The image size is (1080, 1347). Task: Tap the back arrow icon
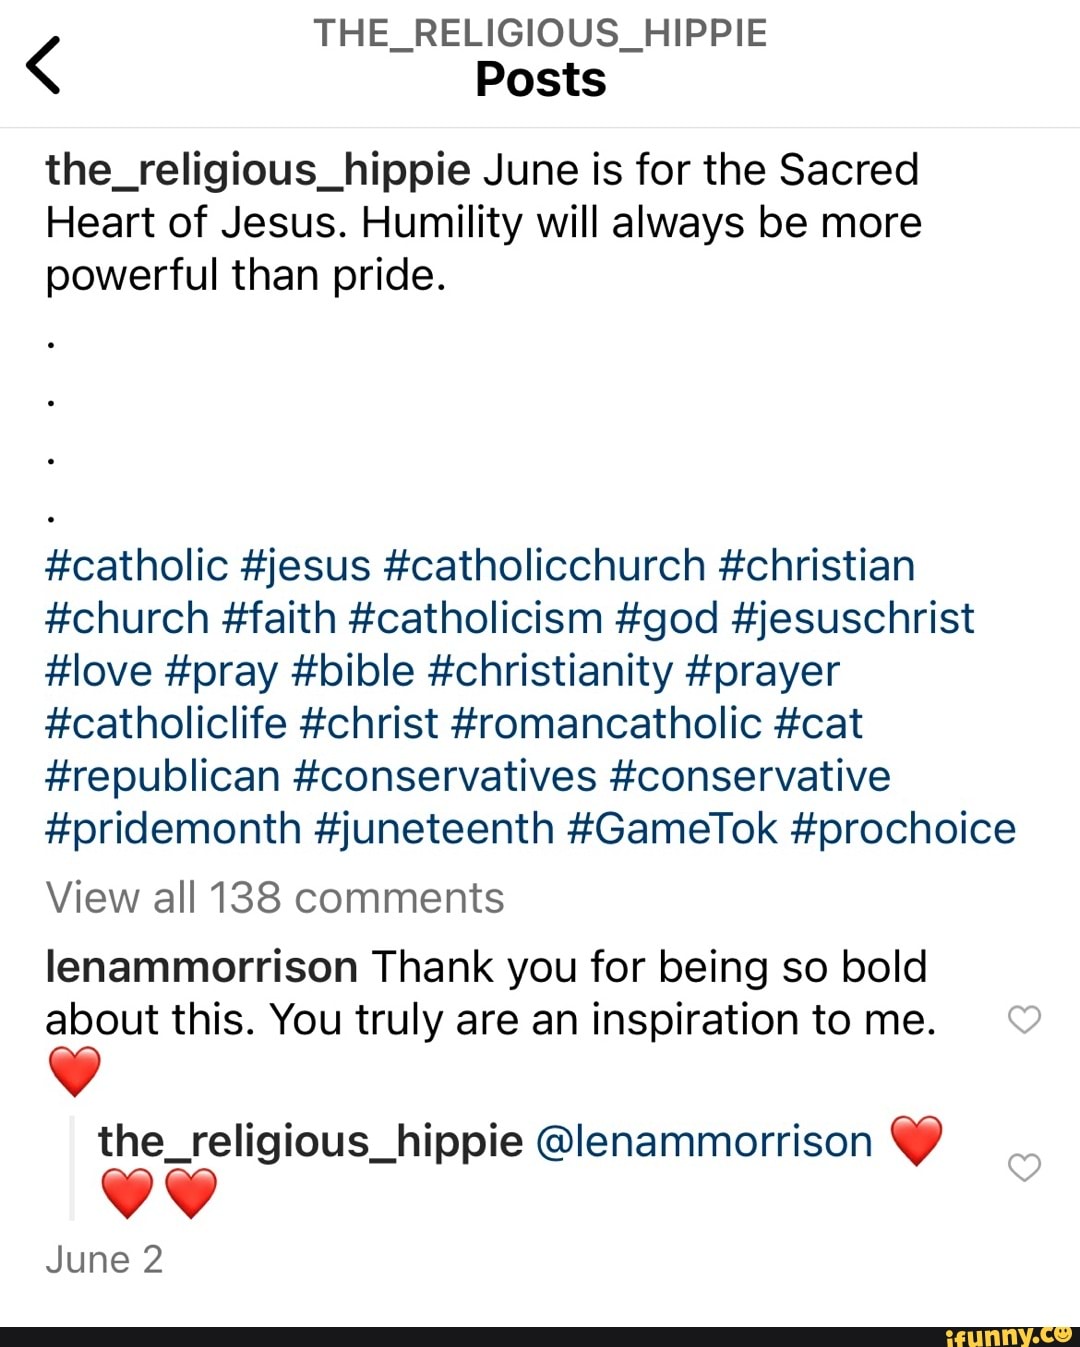(44, 66)
